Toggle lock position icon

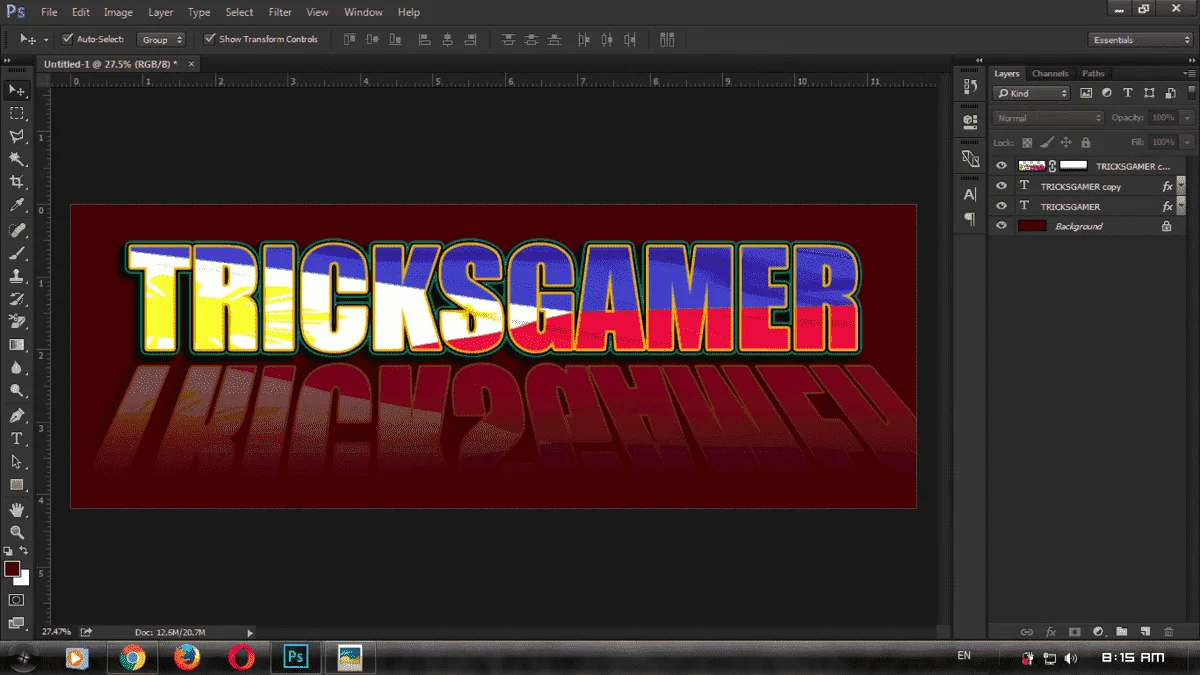click(x=1066, y=143)
